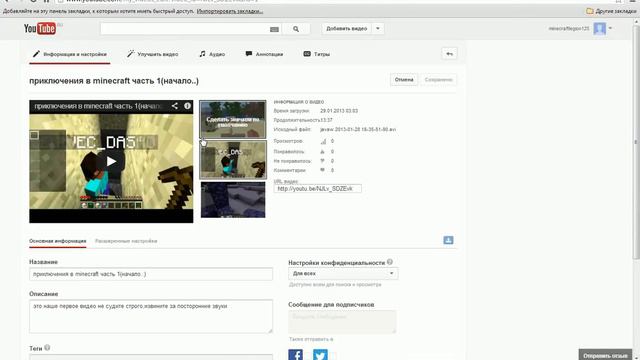Open the Другие закладки folder
This screenshot has height=360, width=640.
[x=611, y=11]
